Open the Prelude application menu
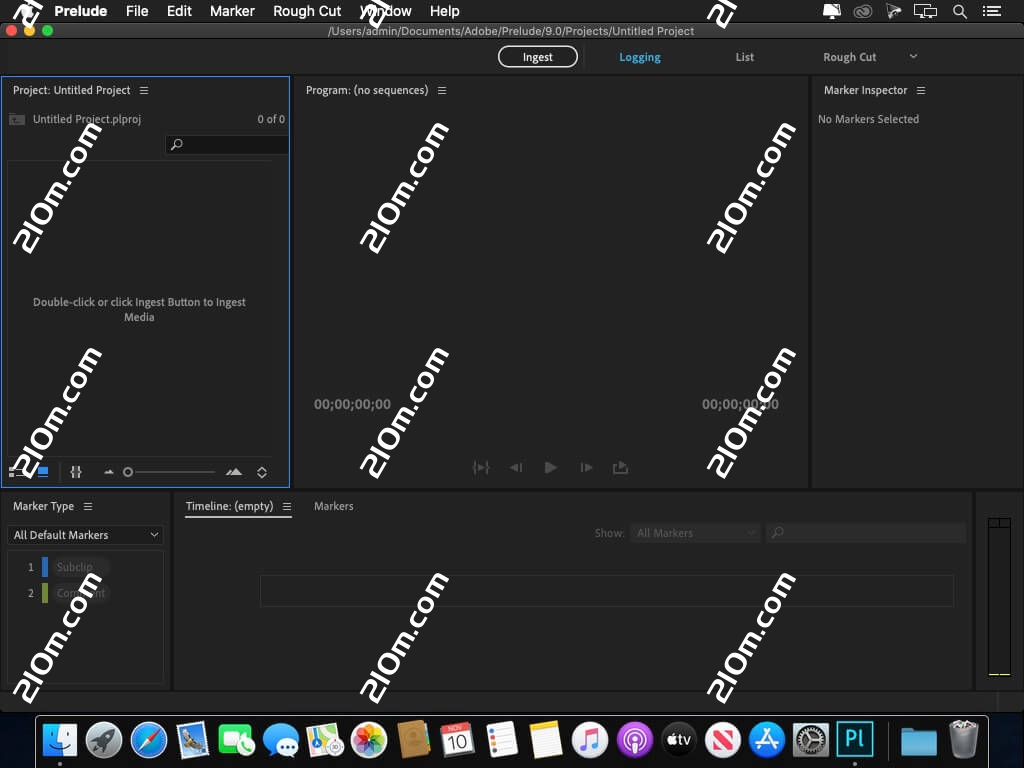This screenshot has height=768, width=1024. click(80, 11)
